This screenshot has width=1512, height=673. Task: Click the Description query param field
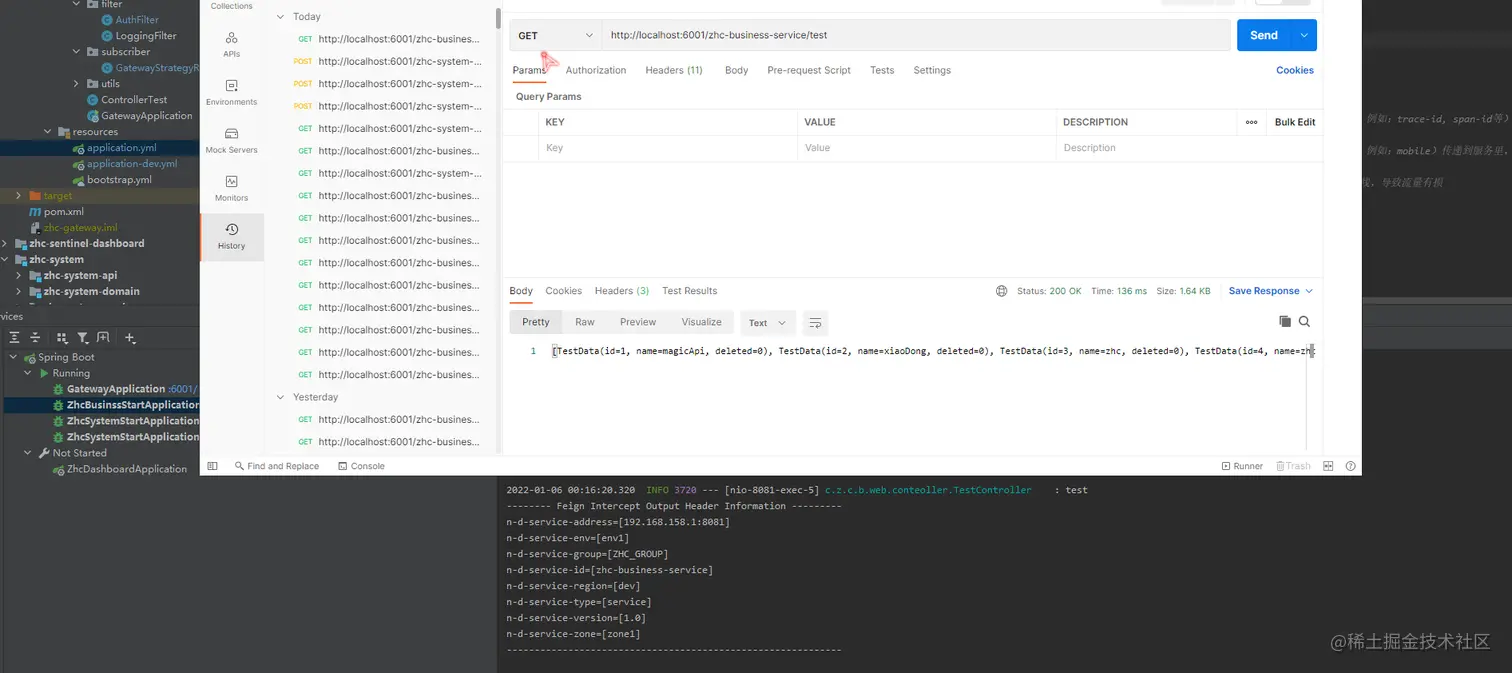click(1188, 148)
